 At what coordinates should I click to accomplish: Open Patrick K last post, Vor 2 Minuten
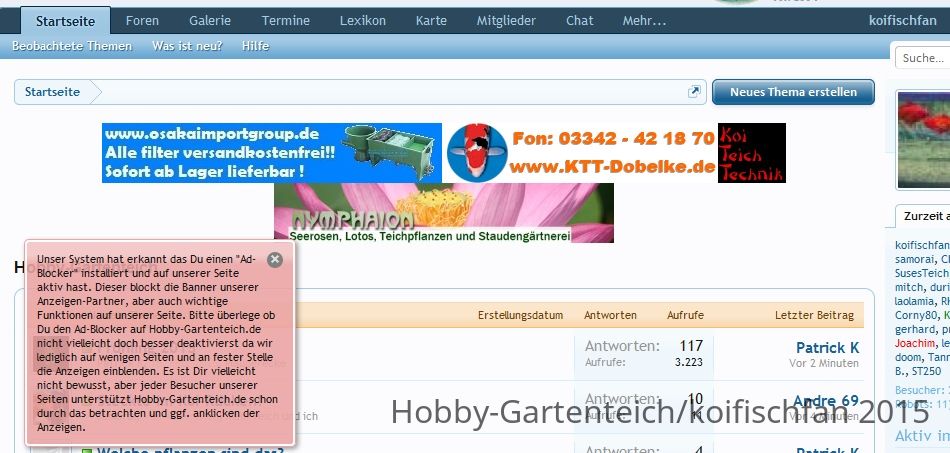click(x=827, y=348)
